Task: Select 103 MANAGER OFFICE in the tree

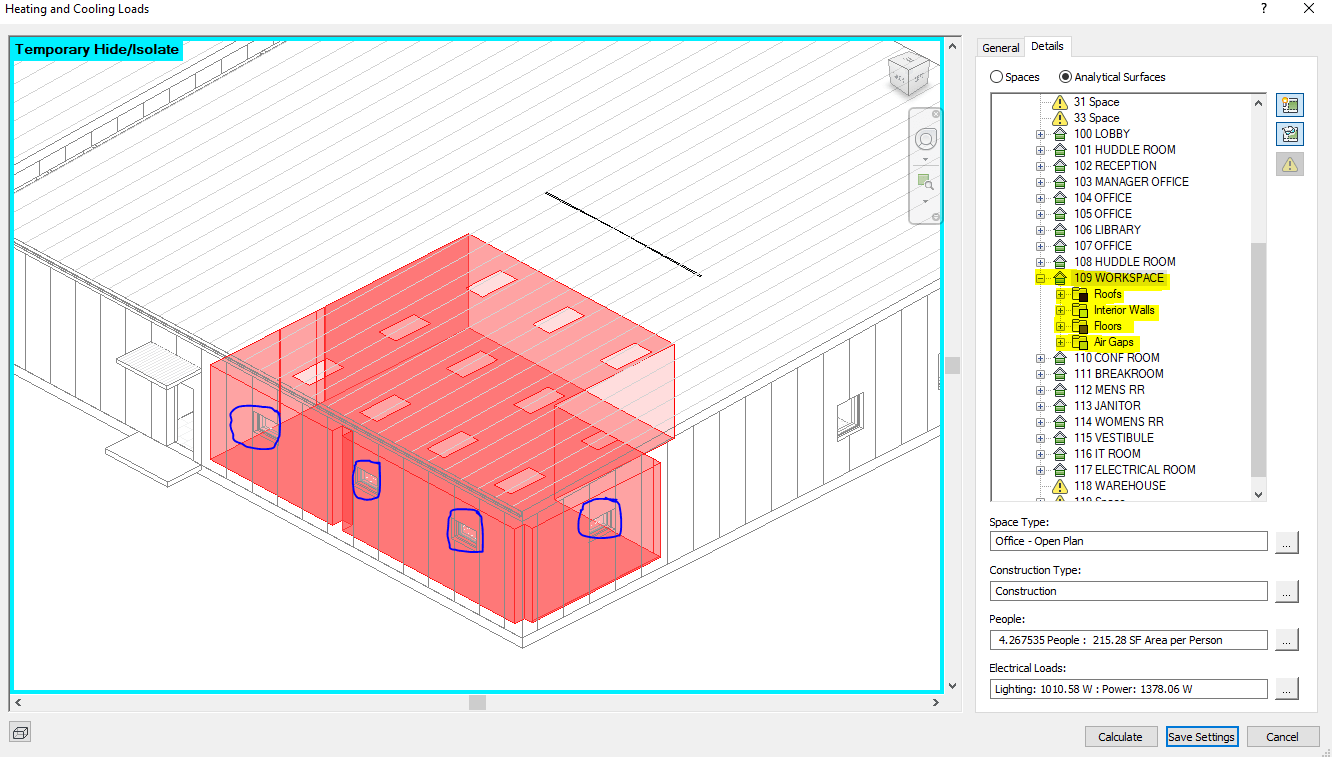Action: coord(1131,182)
